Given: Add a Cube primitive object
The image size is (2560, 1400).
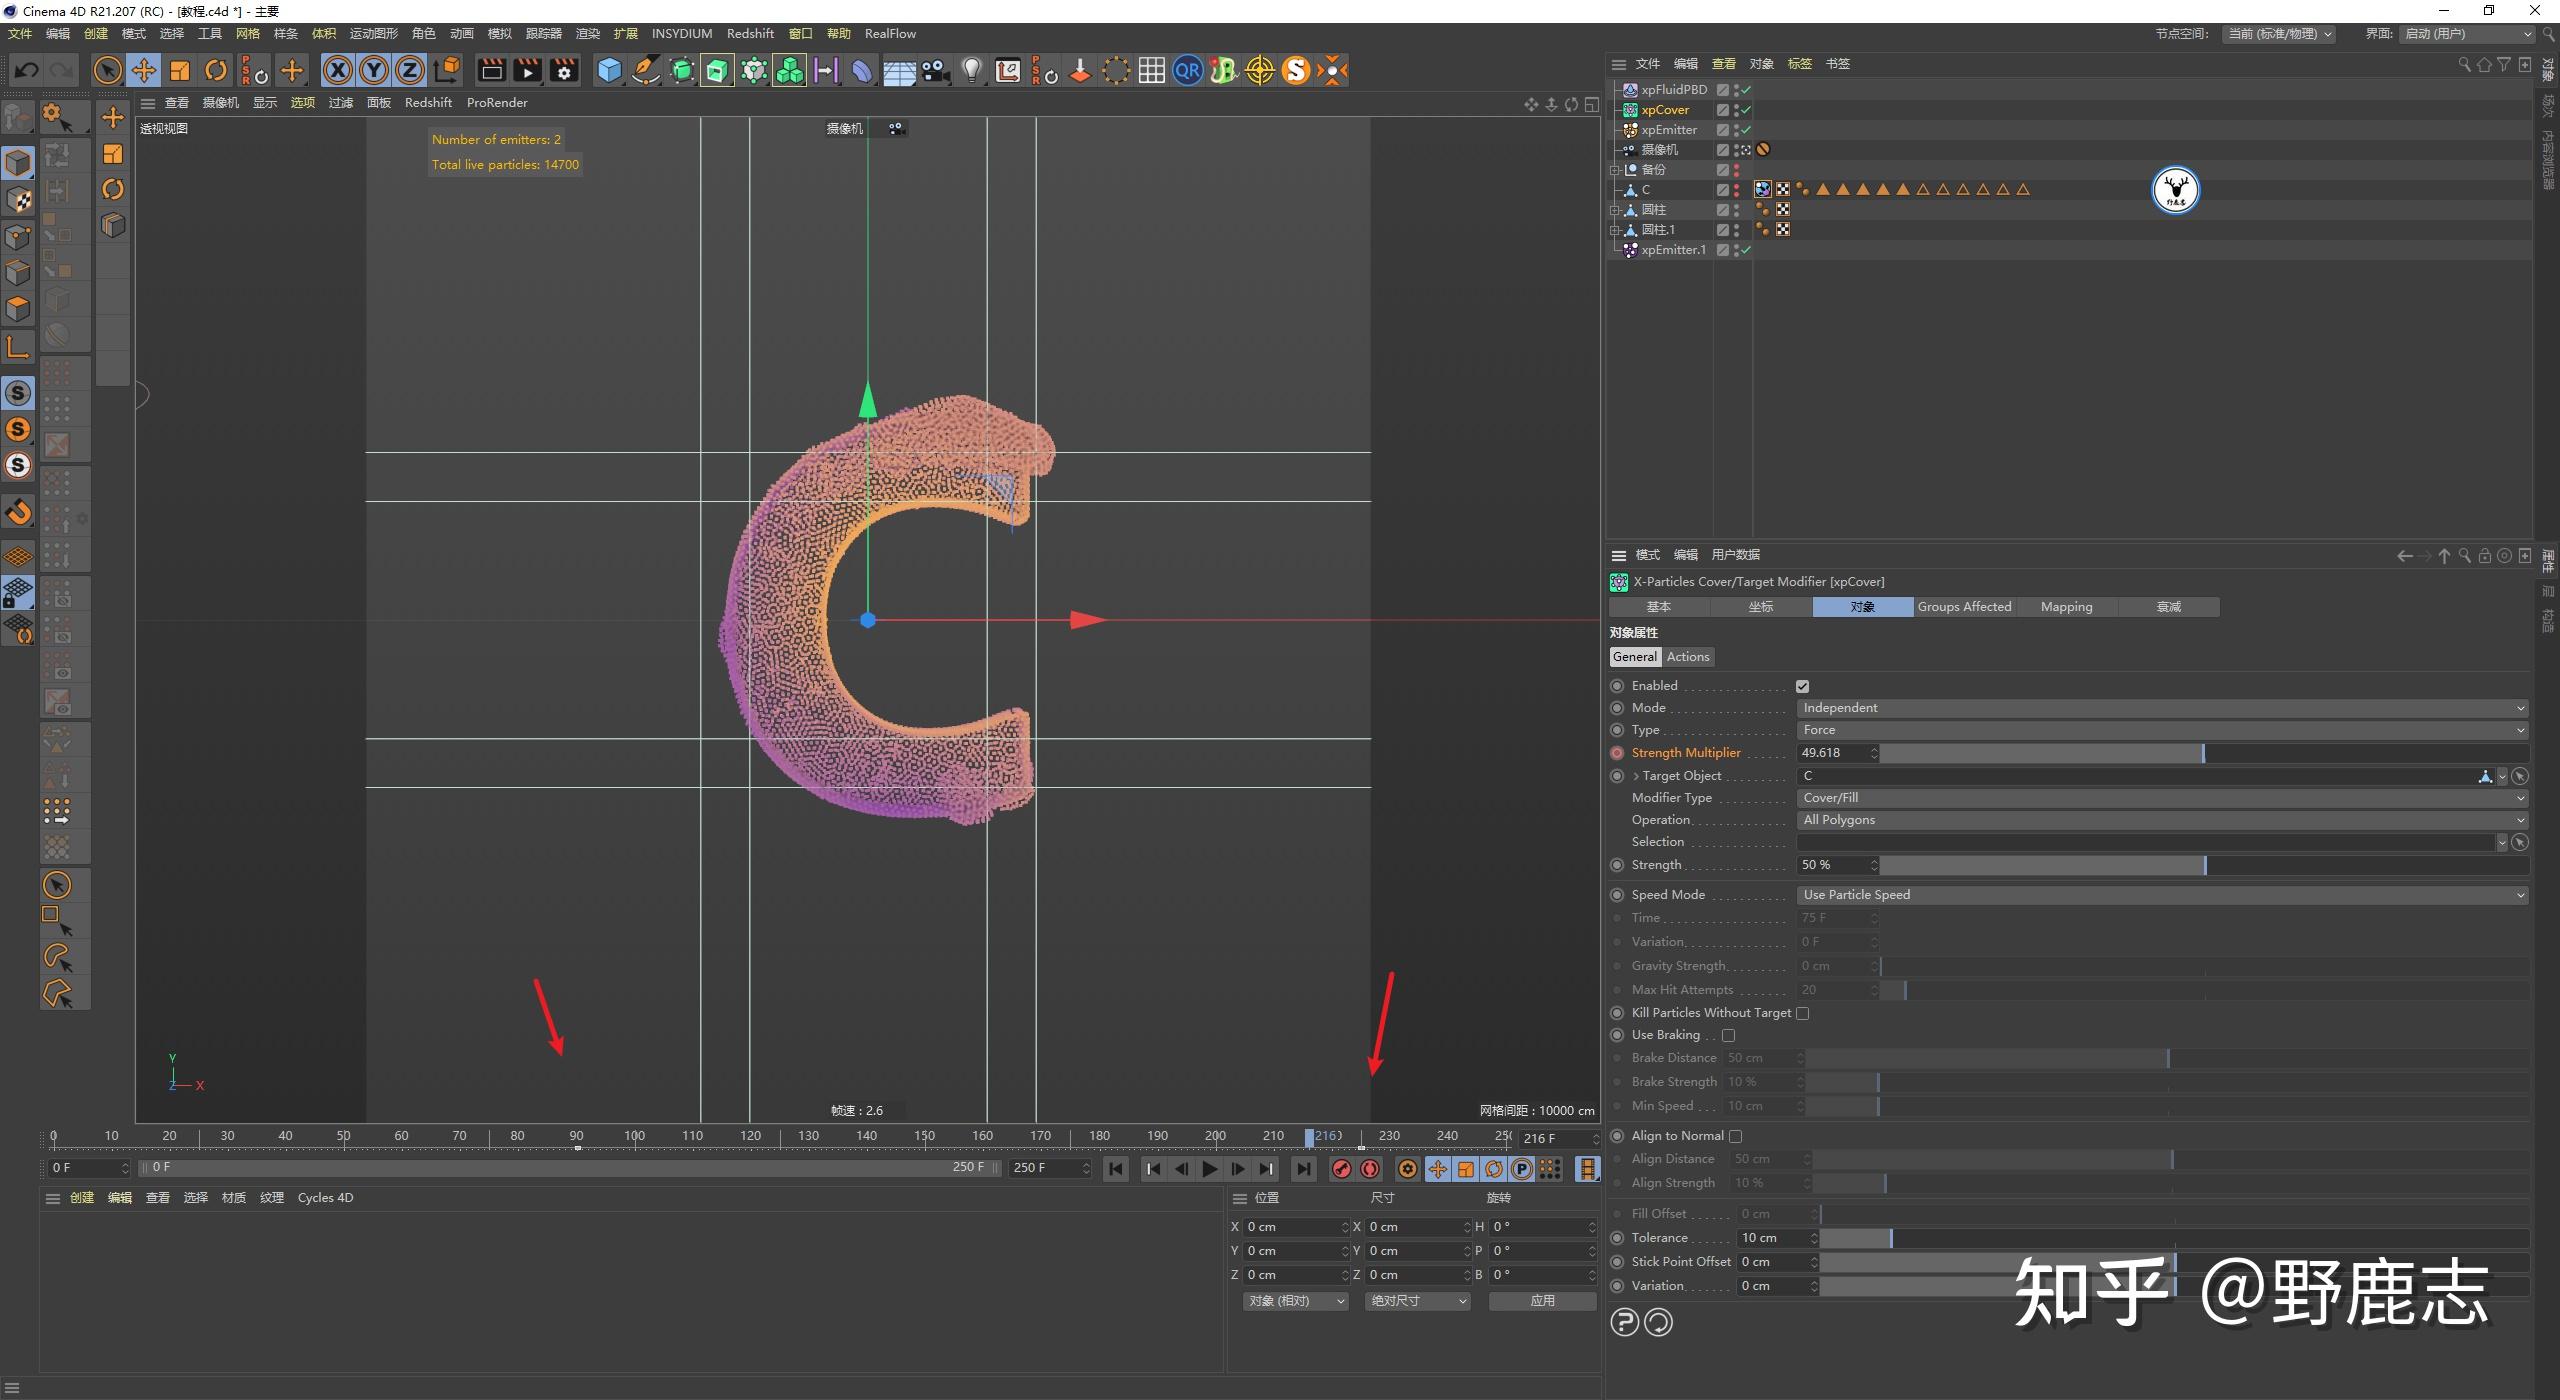Looking at the screenshot, I should click(x=609, y=70).
